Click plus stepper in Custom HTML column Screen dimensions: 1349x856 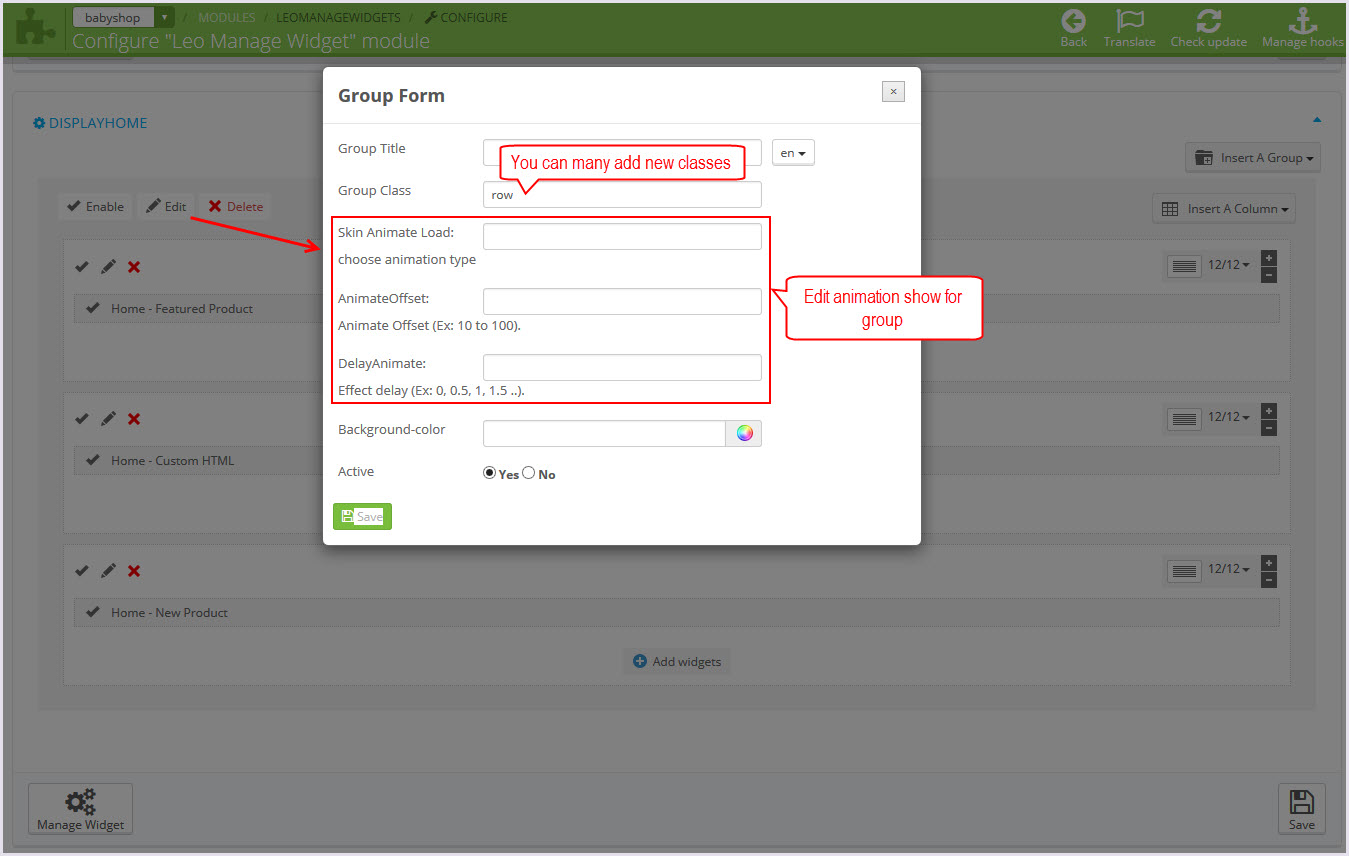click(1269, 410)
